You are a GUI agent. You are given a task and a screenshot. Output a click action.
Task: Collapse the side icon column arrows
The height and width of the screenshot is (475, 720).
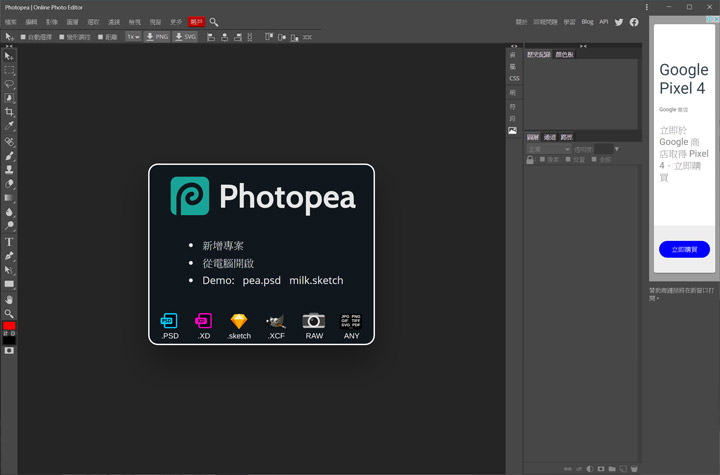coord(514,46)
